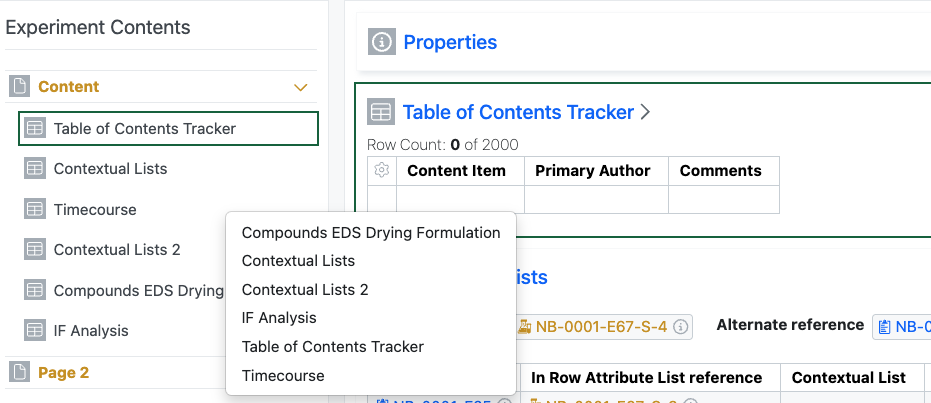Open Page 2 in the sidebar
The image size is (931, 403).
coord(63,373)
